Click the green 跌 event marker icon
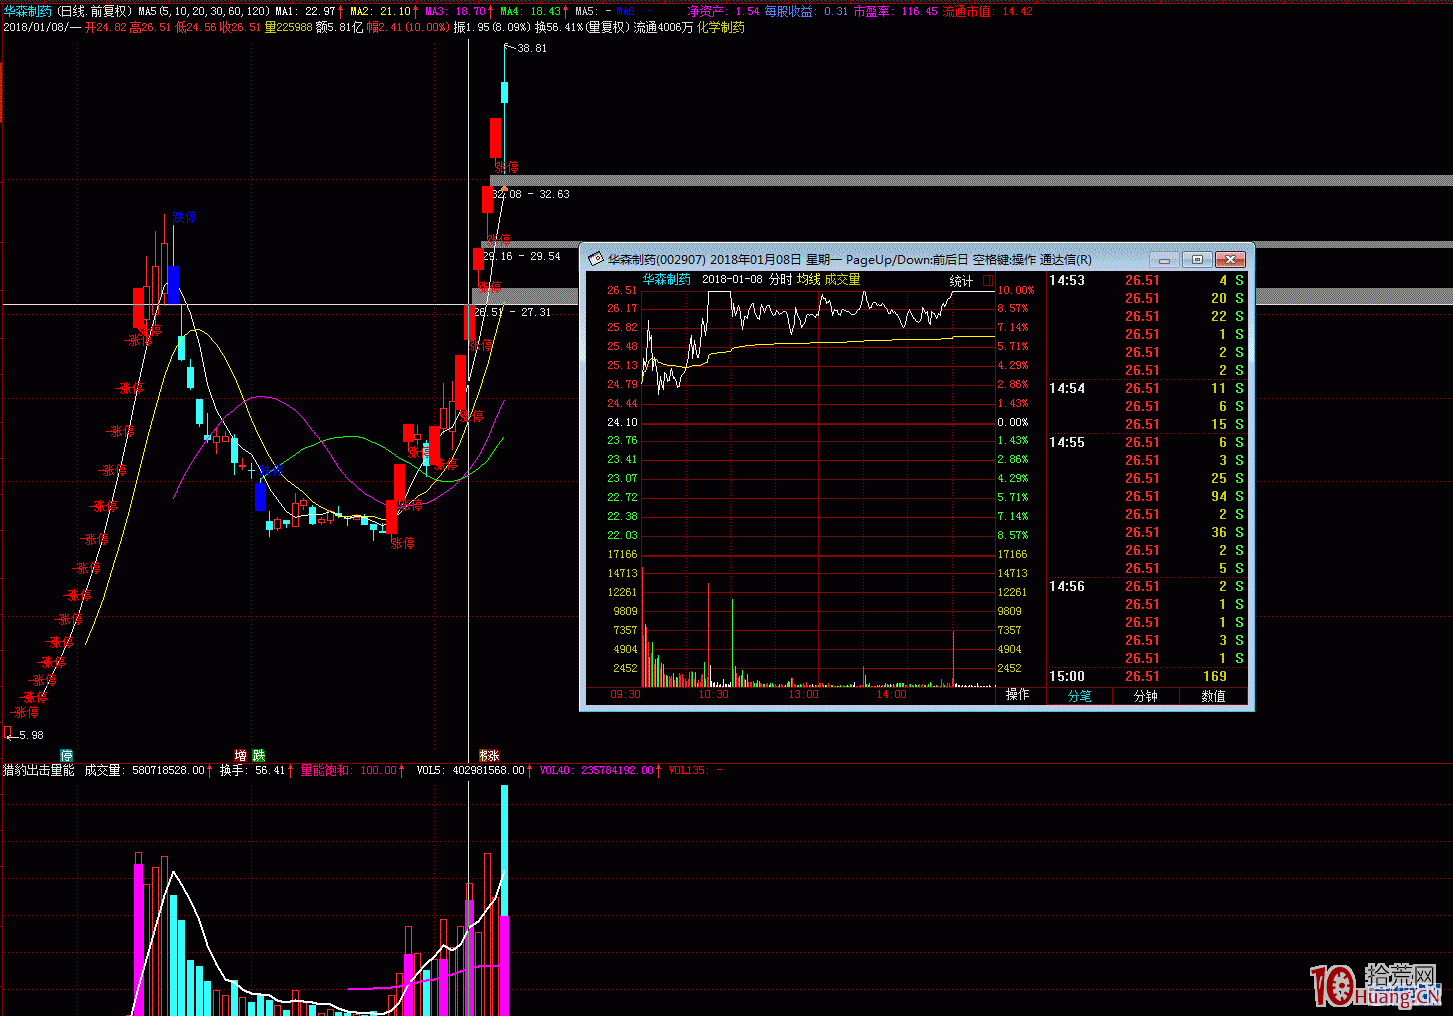The image size is (1453, 1016). click(259, 755)
